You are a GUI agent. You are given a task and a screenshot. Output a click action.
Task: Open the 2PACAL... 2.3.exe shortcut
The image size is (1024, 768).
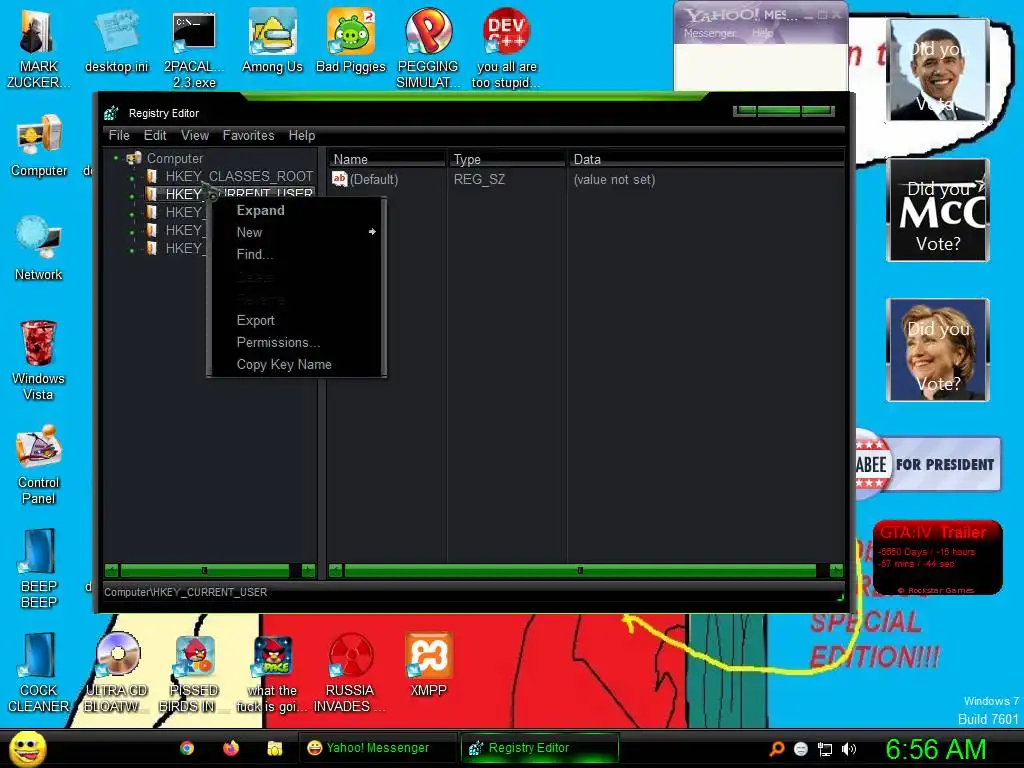[194, 47]
